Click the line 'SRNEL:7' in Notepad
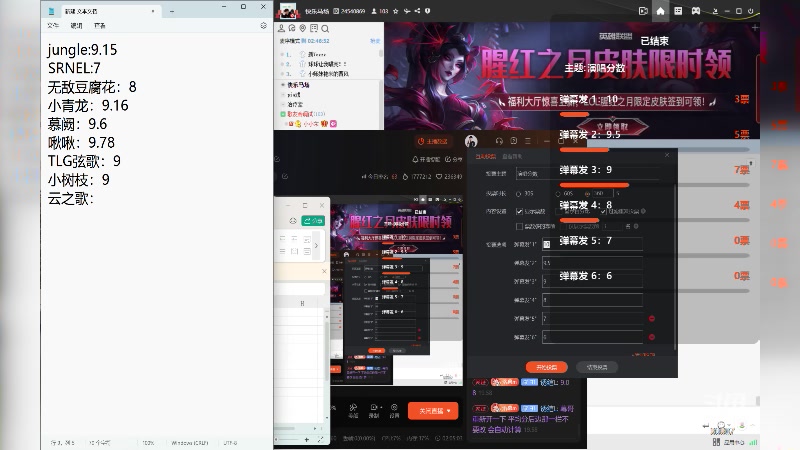Image resolution: width=800 pixels, height=450 pixels. point(74,68)
